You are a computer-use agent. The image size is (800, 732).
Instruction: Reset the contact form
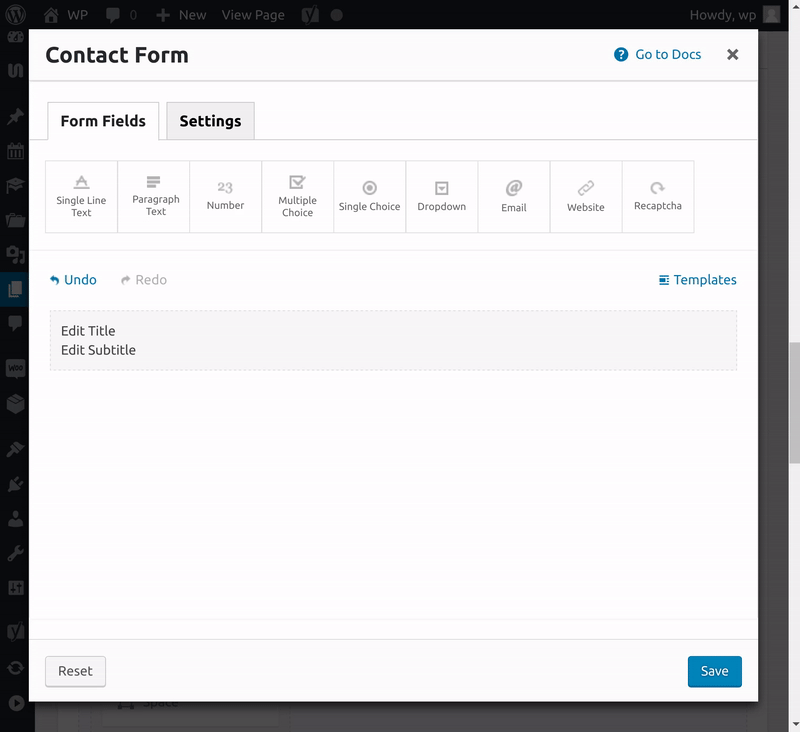[x=75, y=671]
